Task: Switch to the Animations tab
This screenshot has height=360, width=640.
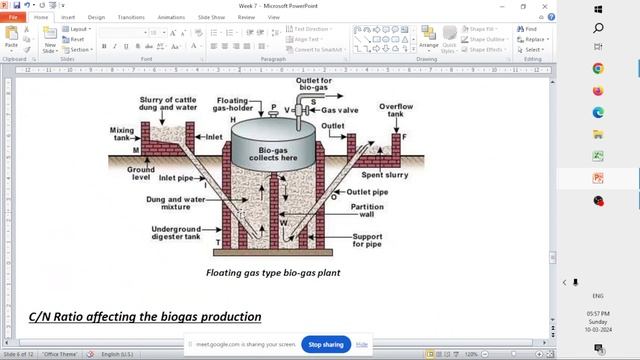Action: tap(171, 18)
